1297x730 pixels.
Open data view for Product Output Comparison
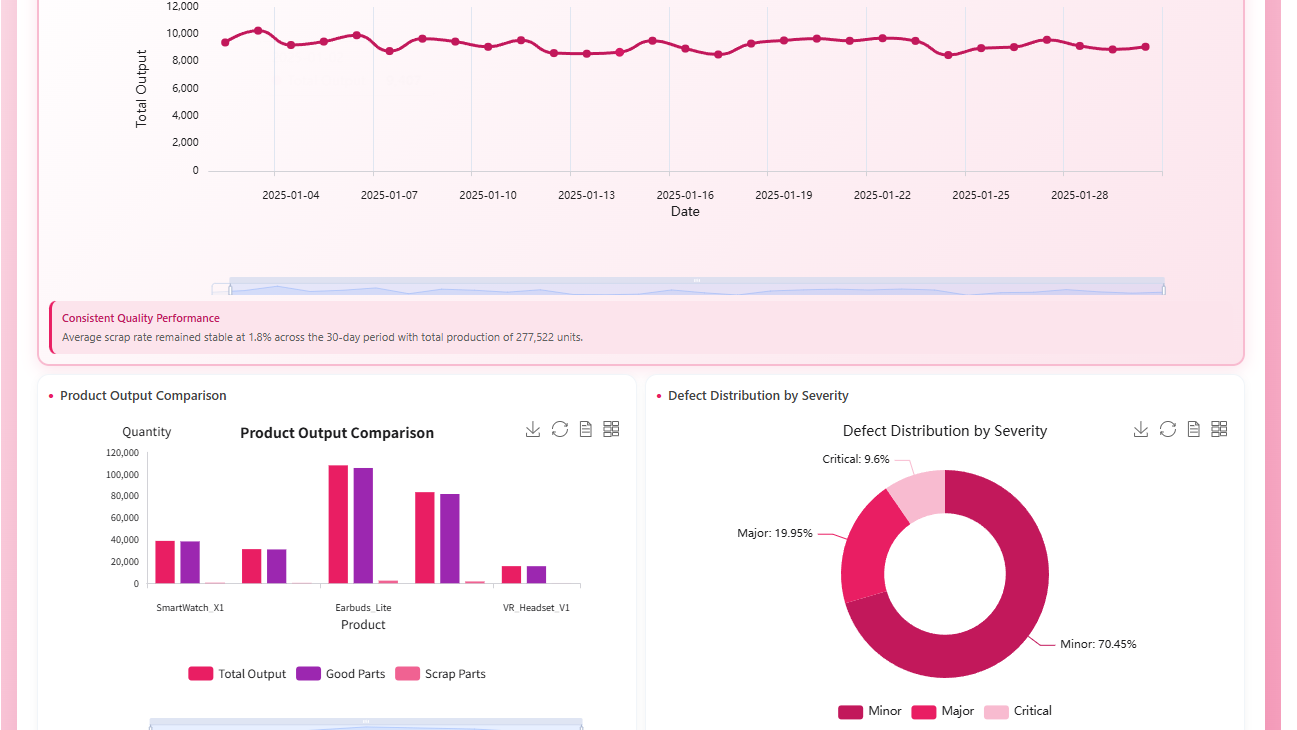(586, 429)
